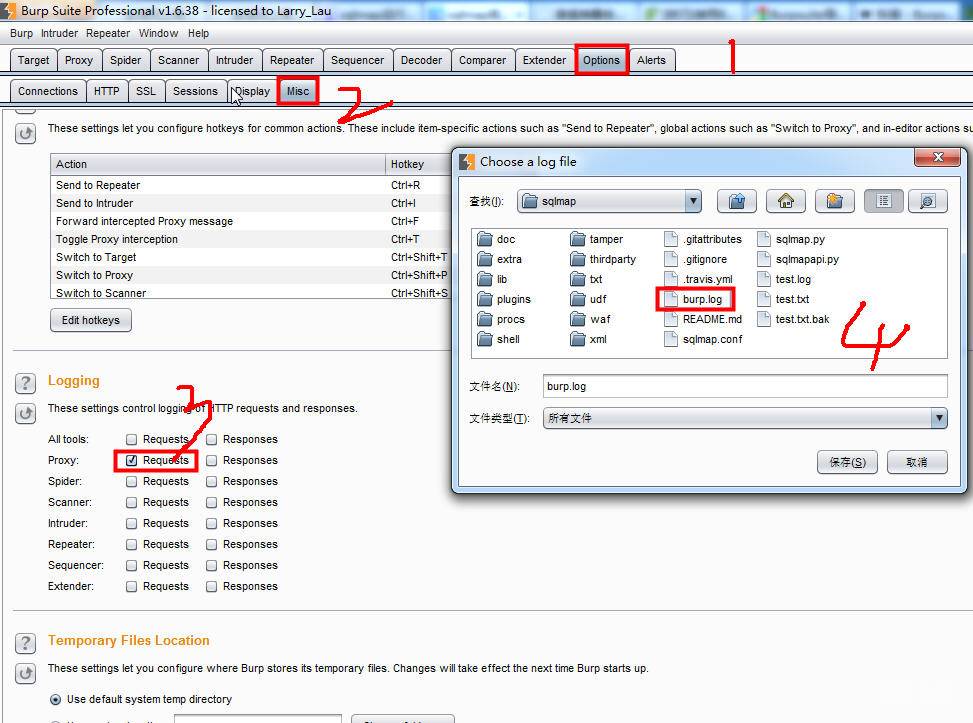Open the udf folder
This screenshot has width=973, height=723.
pos(588,299)
